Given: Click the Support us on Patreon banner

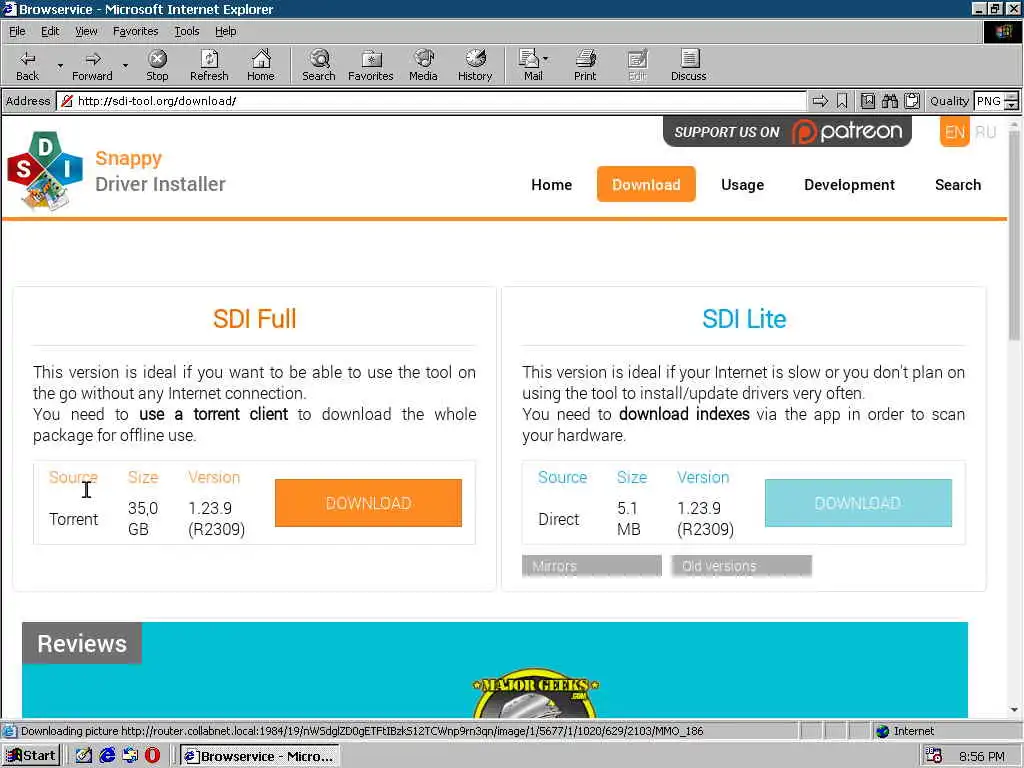Looking at the screenshot, I should [x=787, y=132].
